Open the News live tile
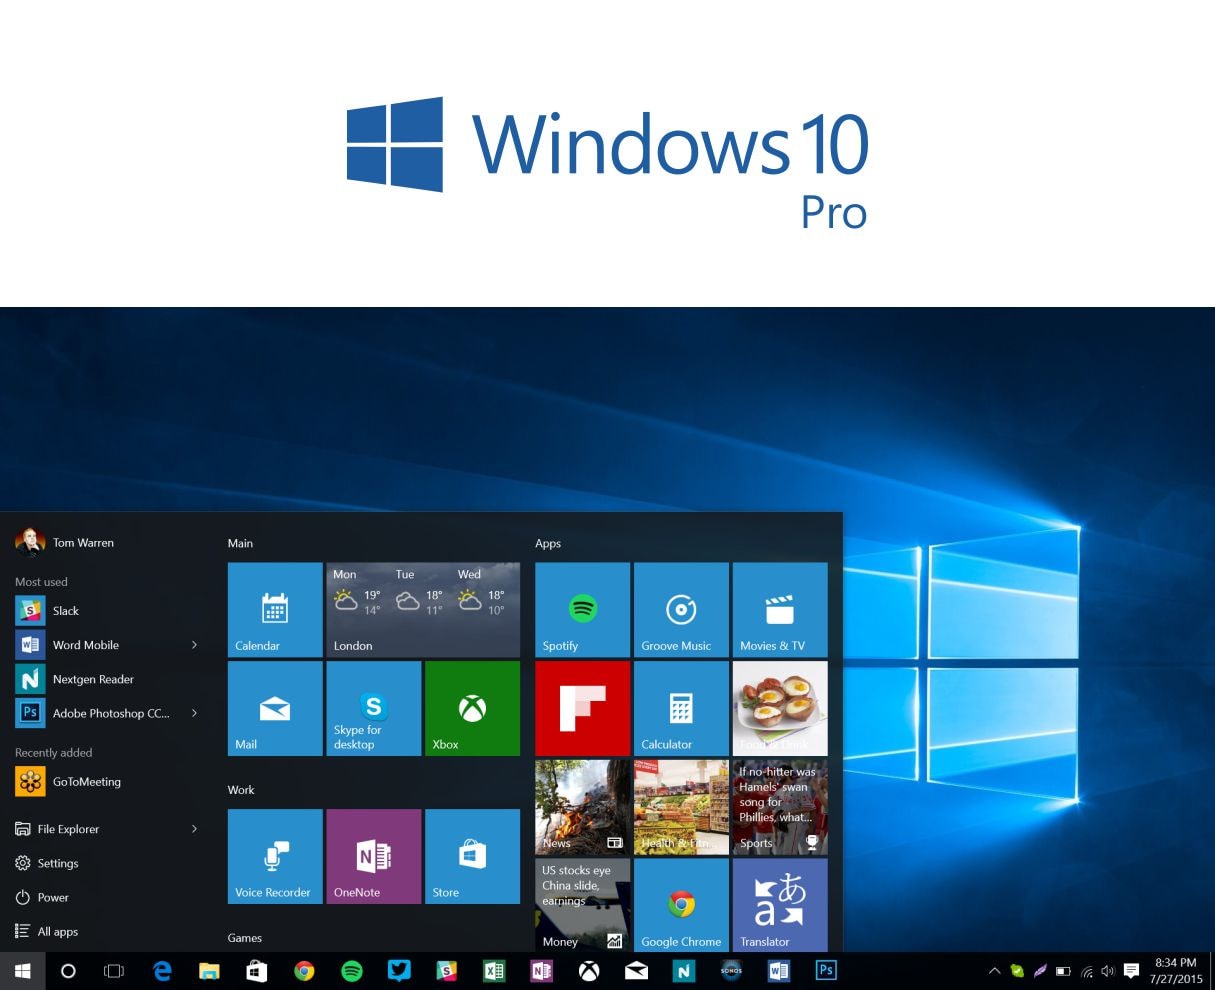The image size is (1215, 990). click(x=583, y=807)
